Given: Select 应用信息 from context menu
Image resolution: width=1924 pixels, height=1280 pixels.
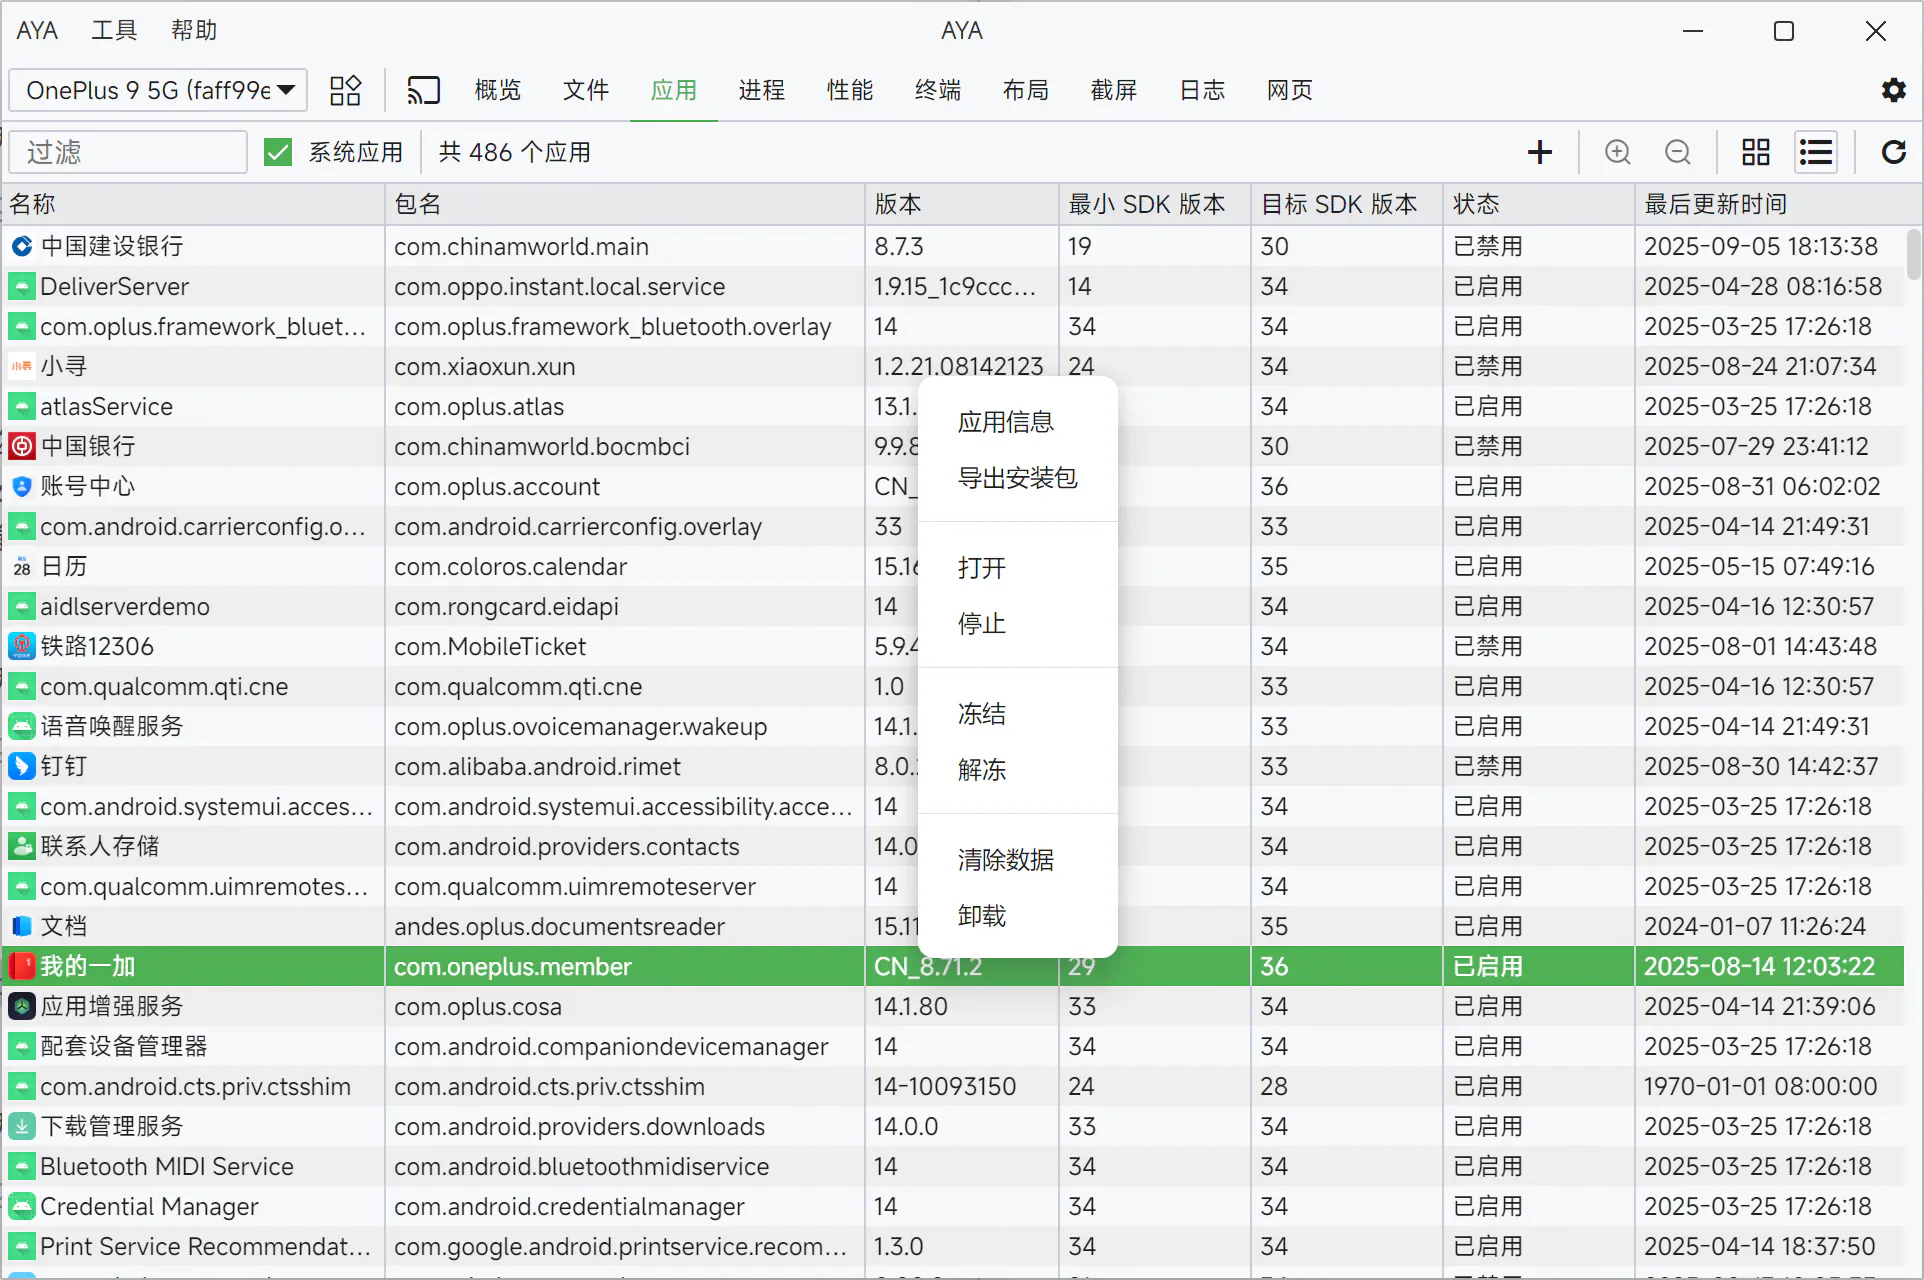Looking at the screenshot, I should tap(1017, 422).
